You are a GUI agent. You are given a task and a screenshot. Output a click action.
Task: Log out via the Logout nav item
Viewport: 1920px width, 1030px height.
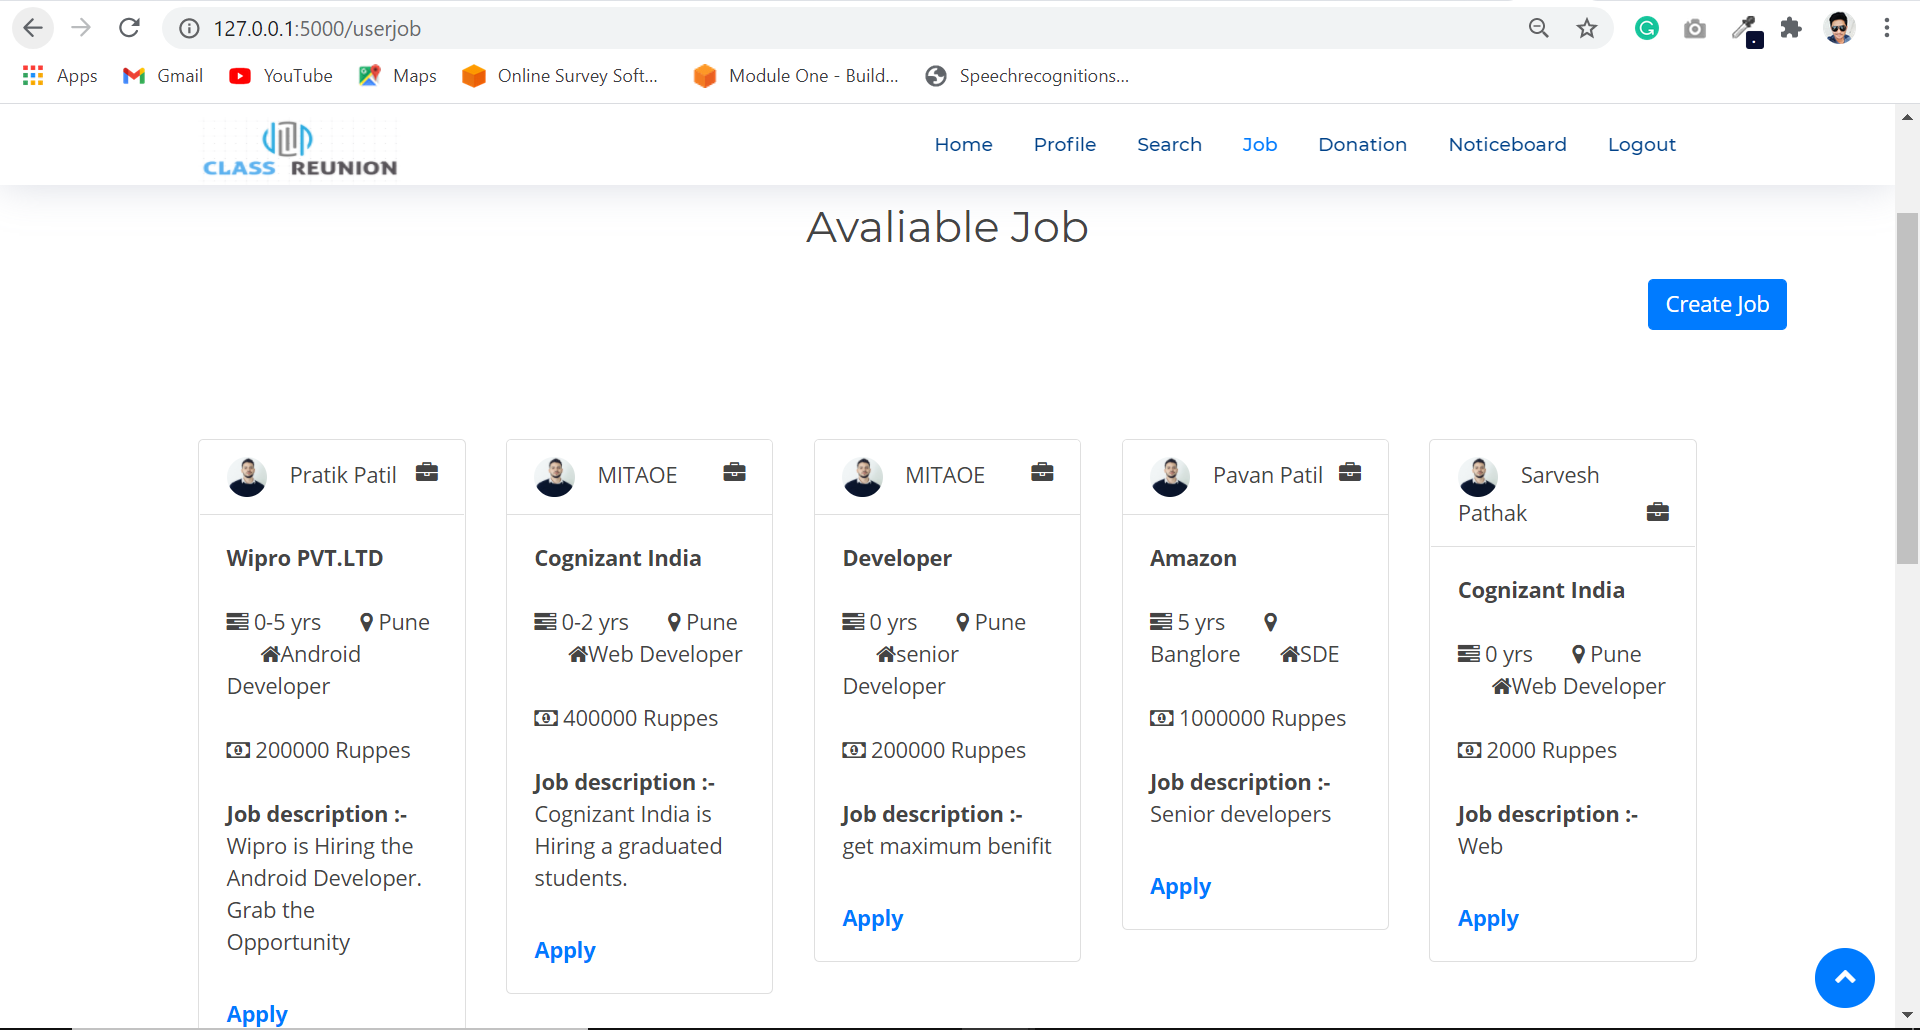click(x=1642, y=145)
